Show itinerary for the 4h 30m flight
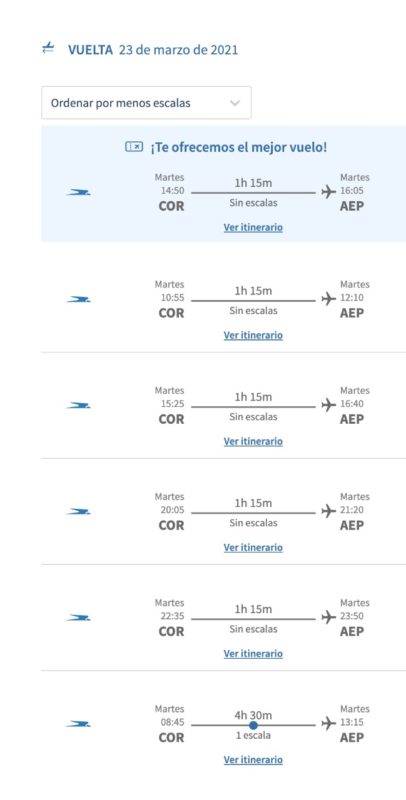 click(253, 760)
